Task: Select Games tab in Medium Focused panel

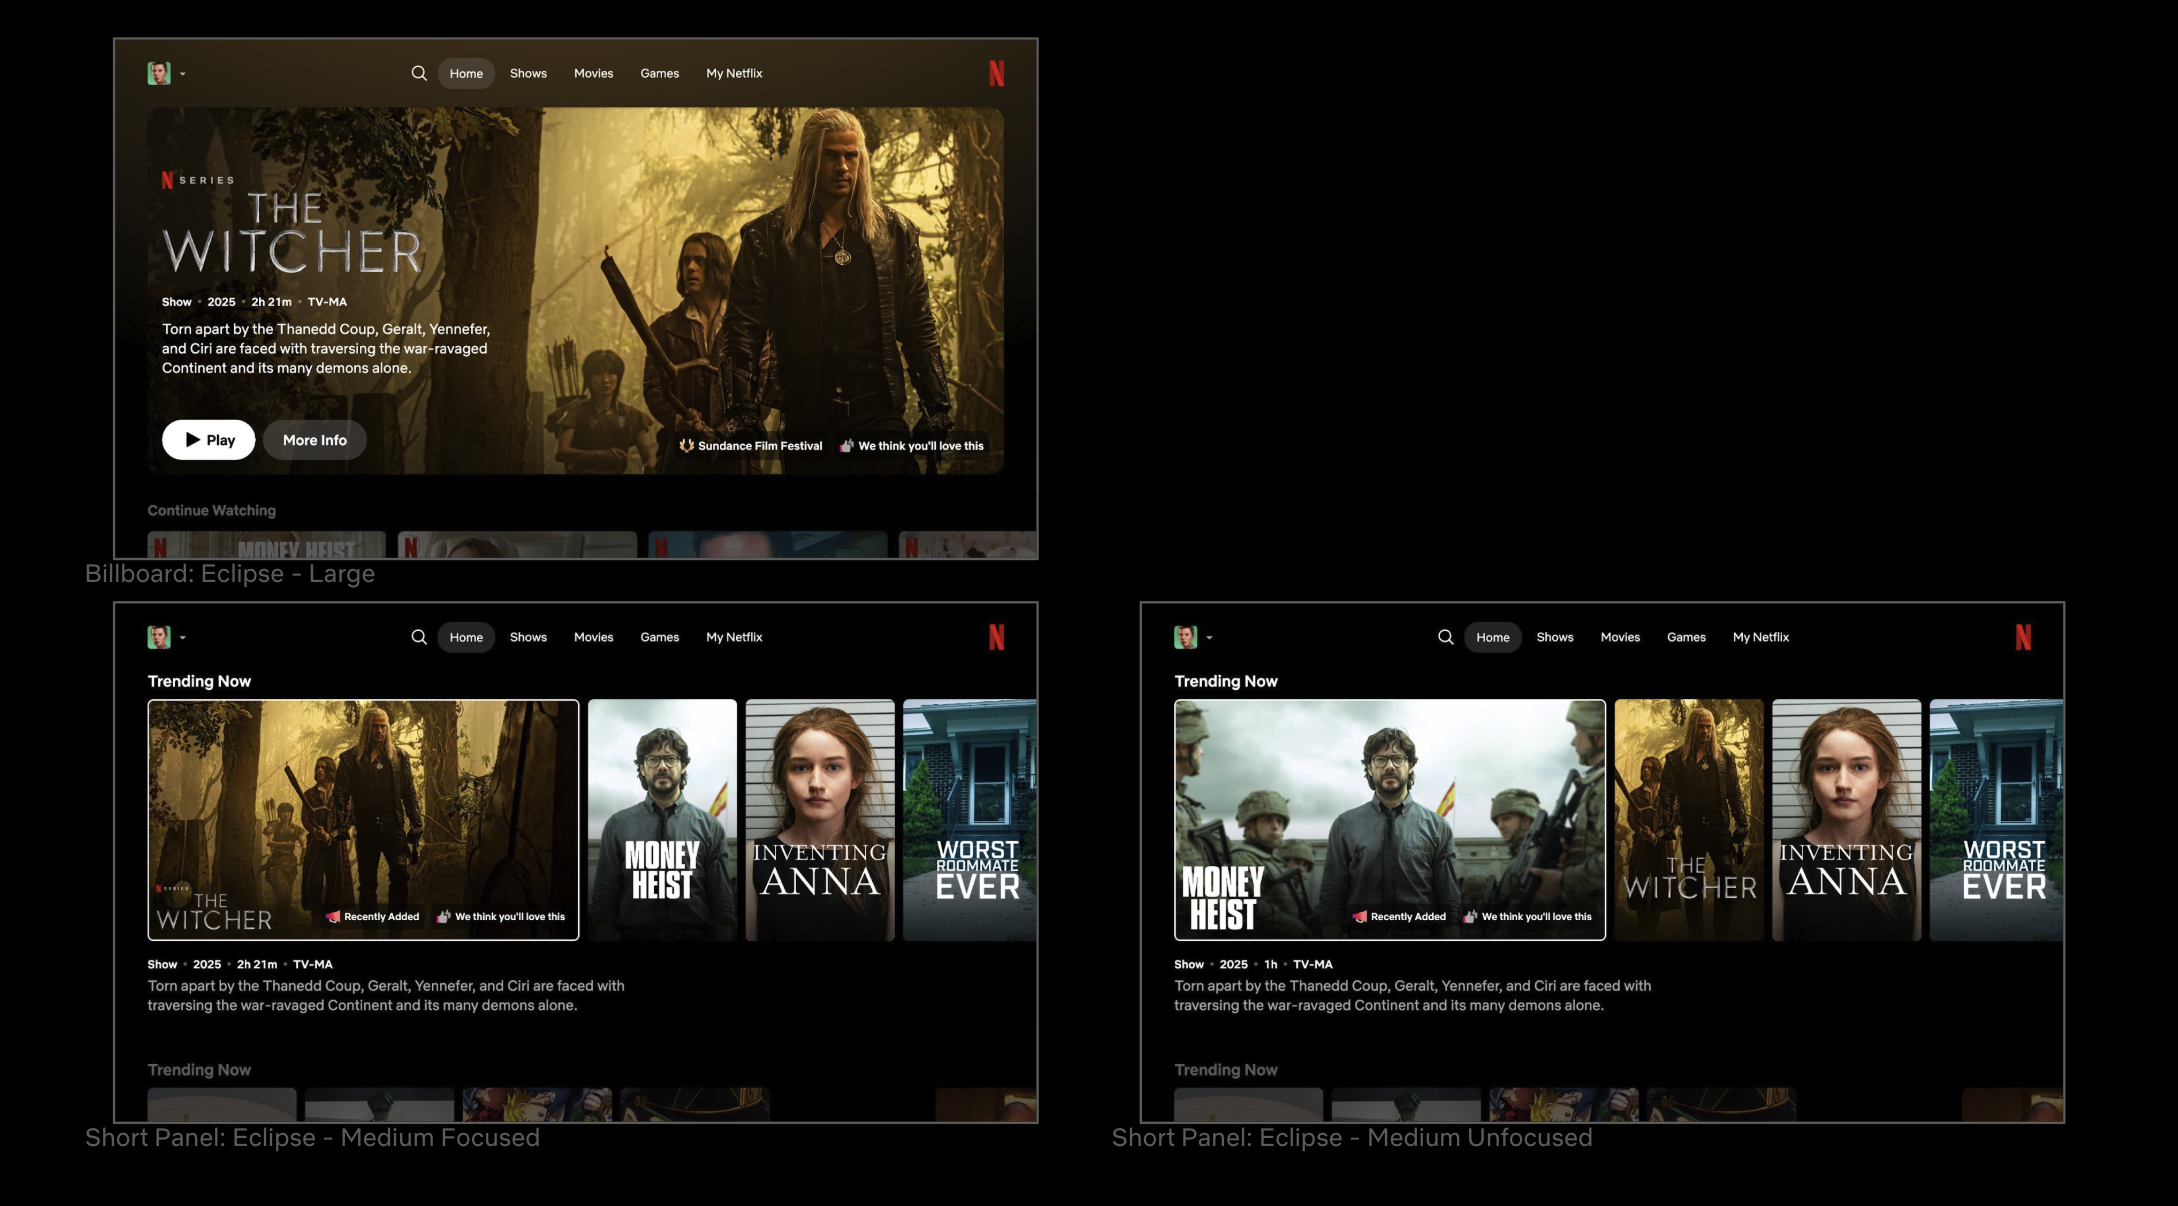Action: tap(660, 637)
